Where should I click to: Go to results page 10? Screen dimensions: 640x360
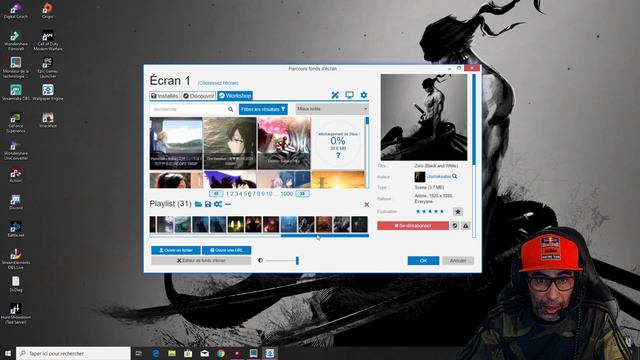tap(269, 193)
